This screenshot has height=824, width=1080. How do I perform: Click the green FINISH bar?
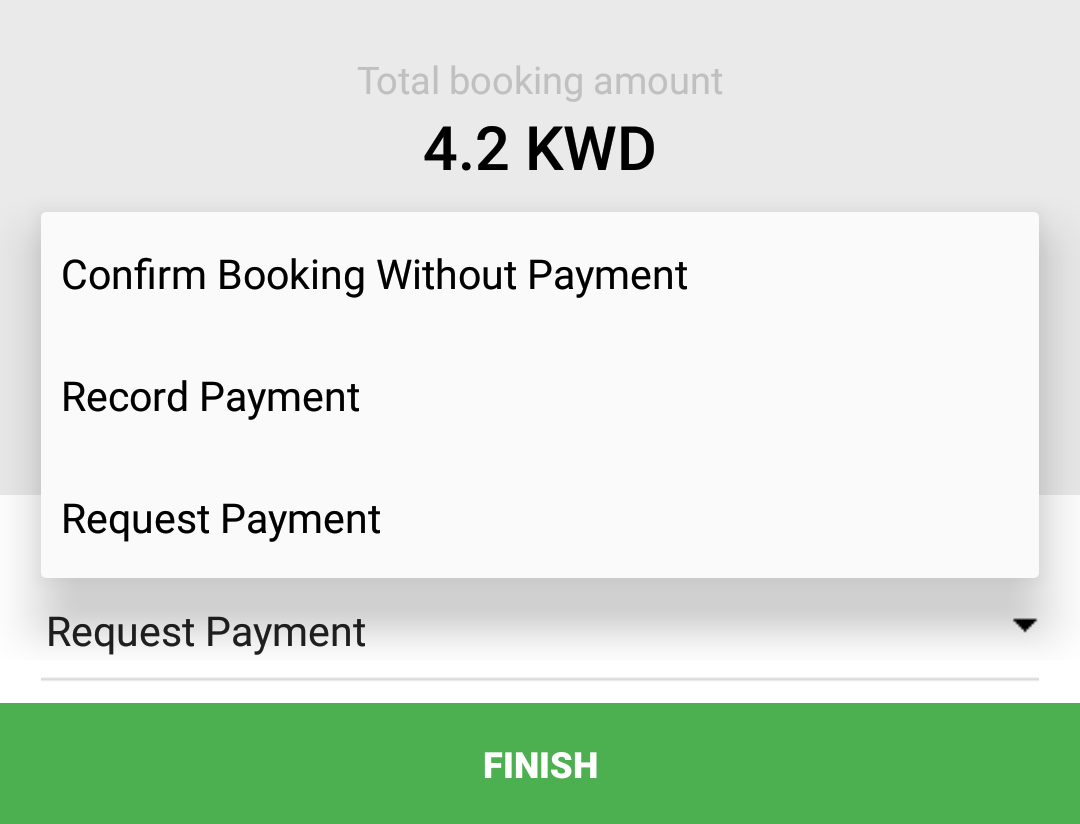tap(540, 764)
